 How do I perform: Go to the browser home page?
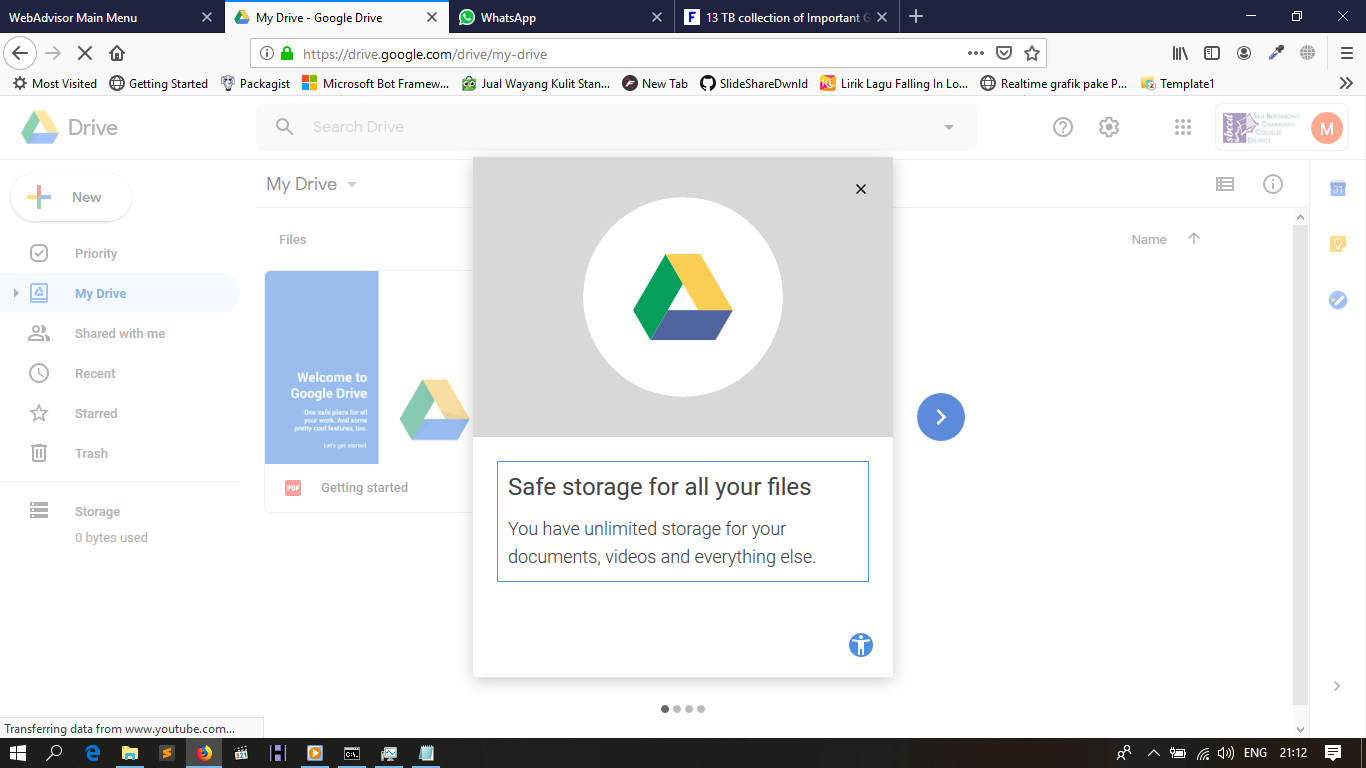[x=117, y=53]
